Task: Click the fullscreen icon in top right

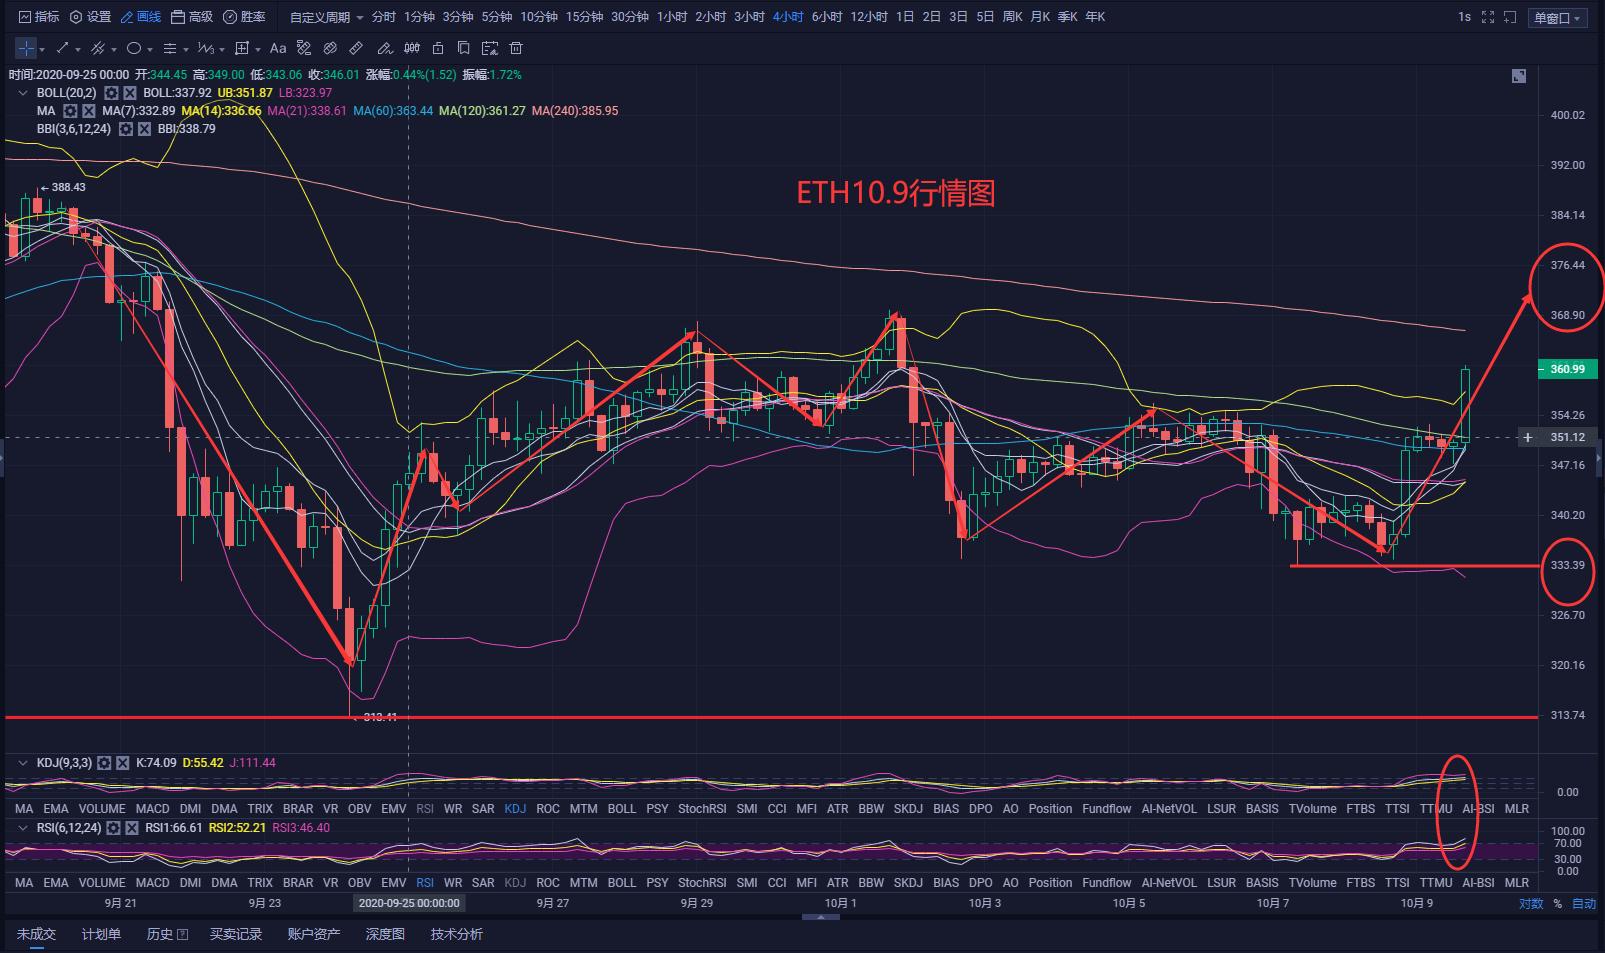Action: click(1488, 17)
